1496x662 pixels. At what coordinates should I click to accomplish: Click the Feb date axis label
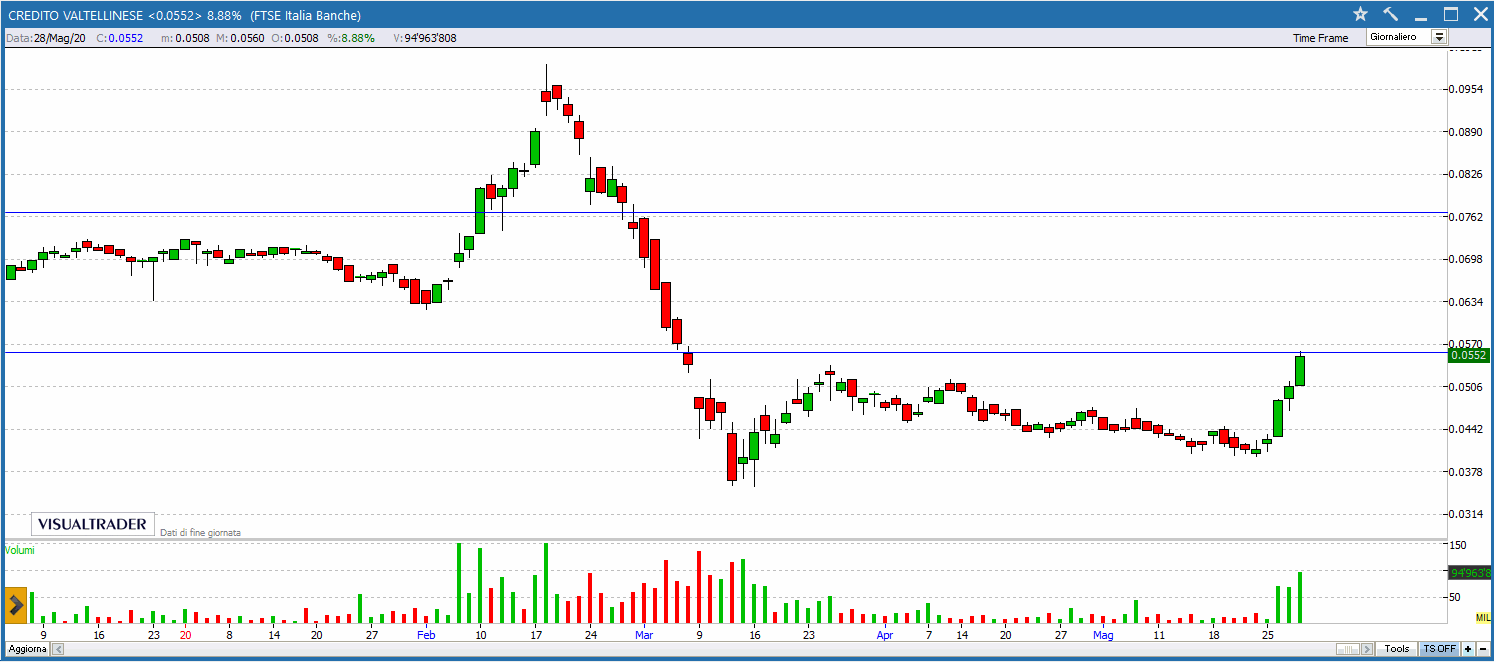click(426, 635)
